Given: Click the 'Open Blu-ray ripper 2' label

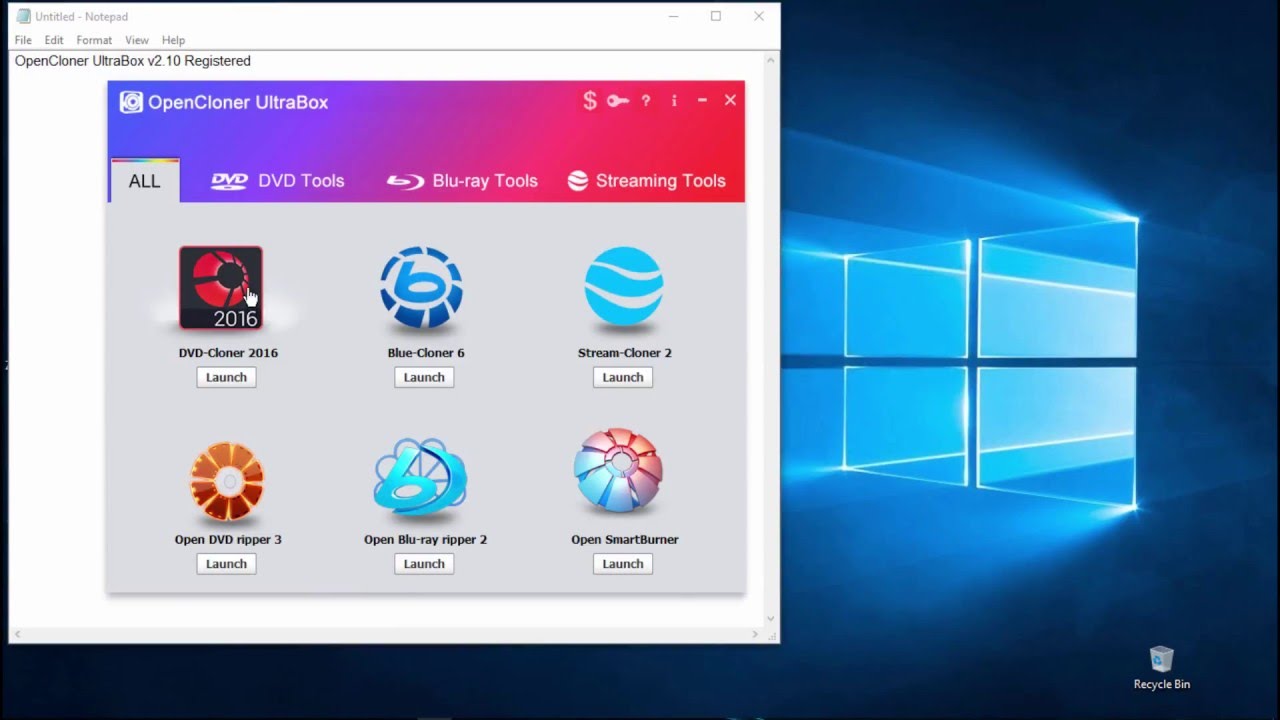Looking at the screenshot, I should point(426,540).
